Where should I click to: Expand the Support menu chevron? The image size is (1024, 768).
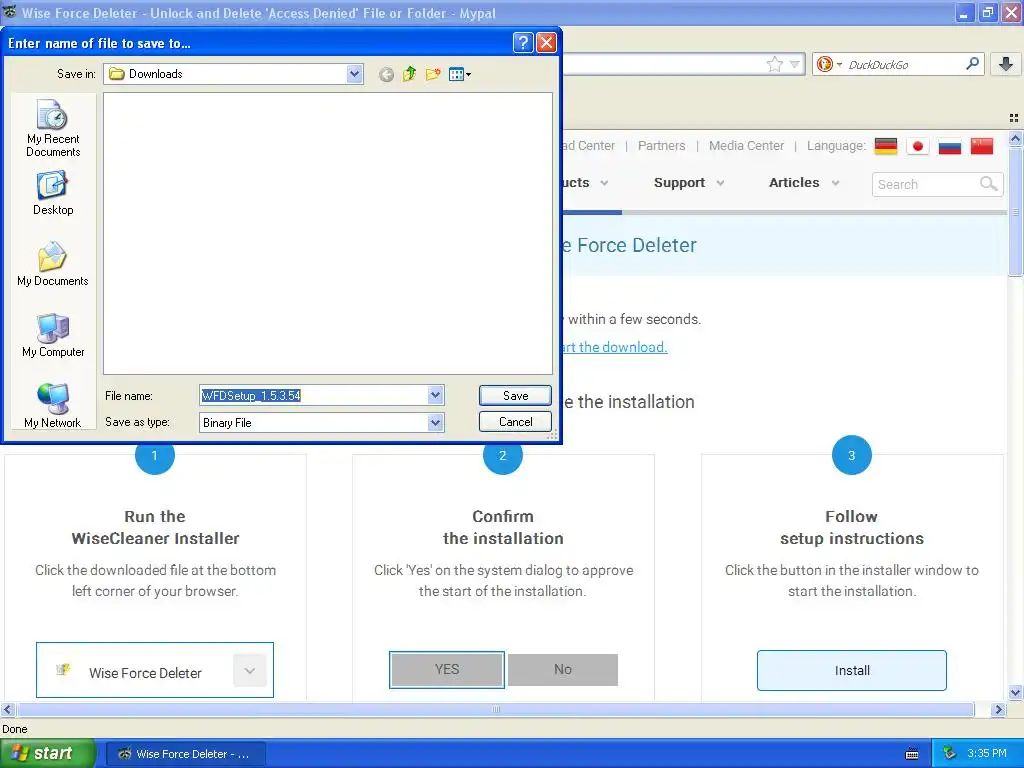720,184
